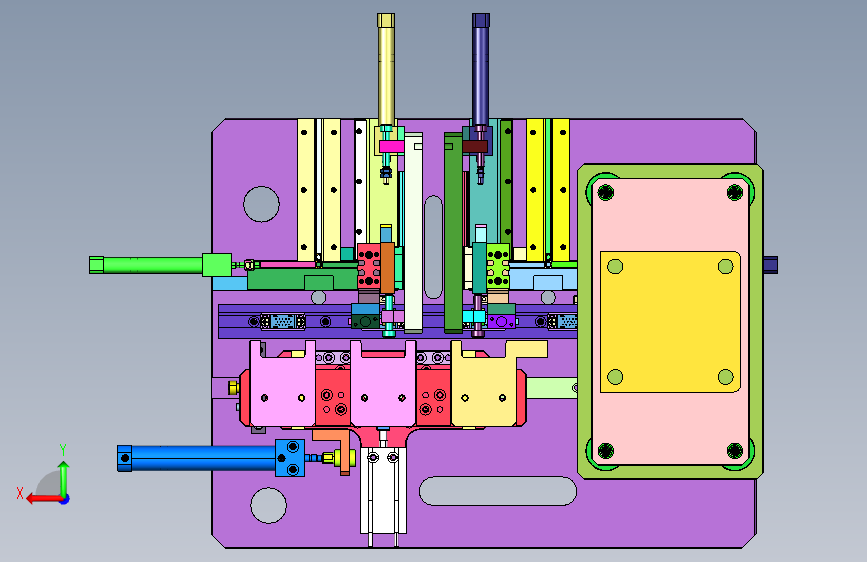Select the top-left hole in yellow plate
Screen dimensions: 867x562
(x=615, y=266)
